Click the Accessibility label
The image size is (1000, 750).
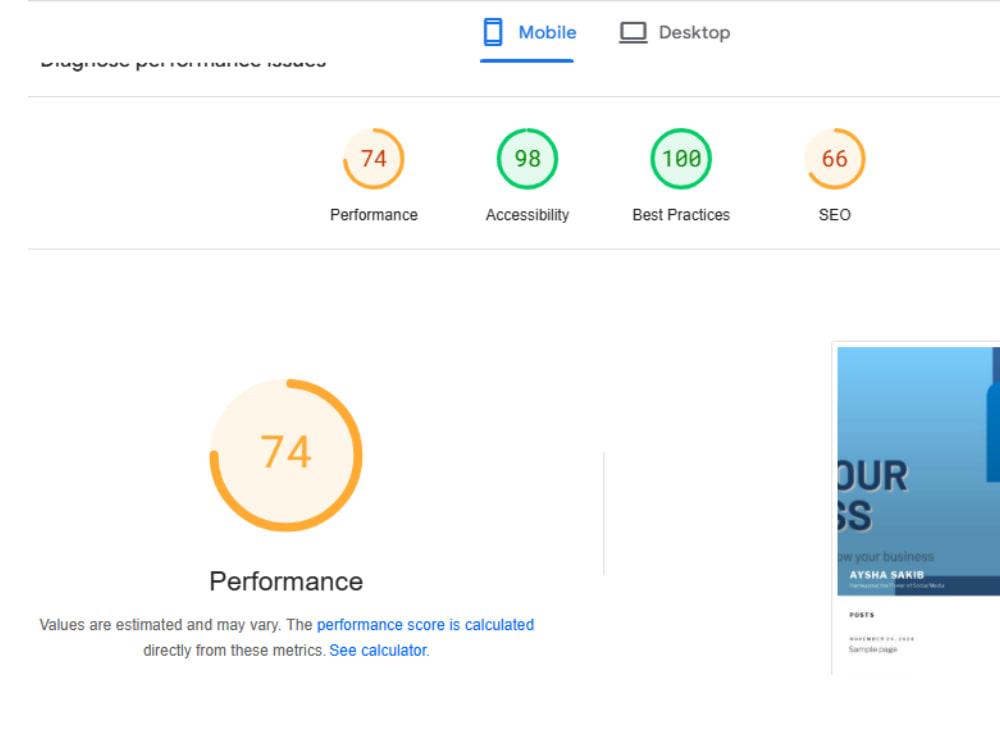527,215
